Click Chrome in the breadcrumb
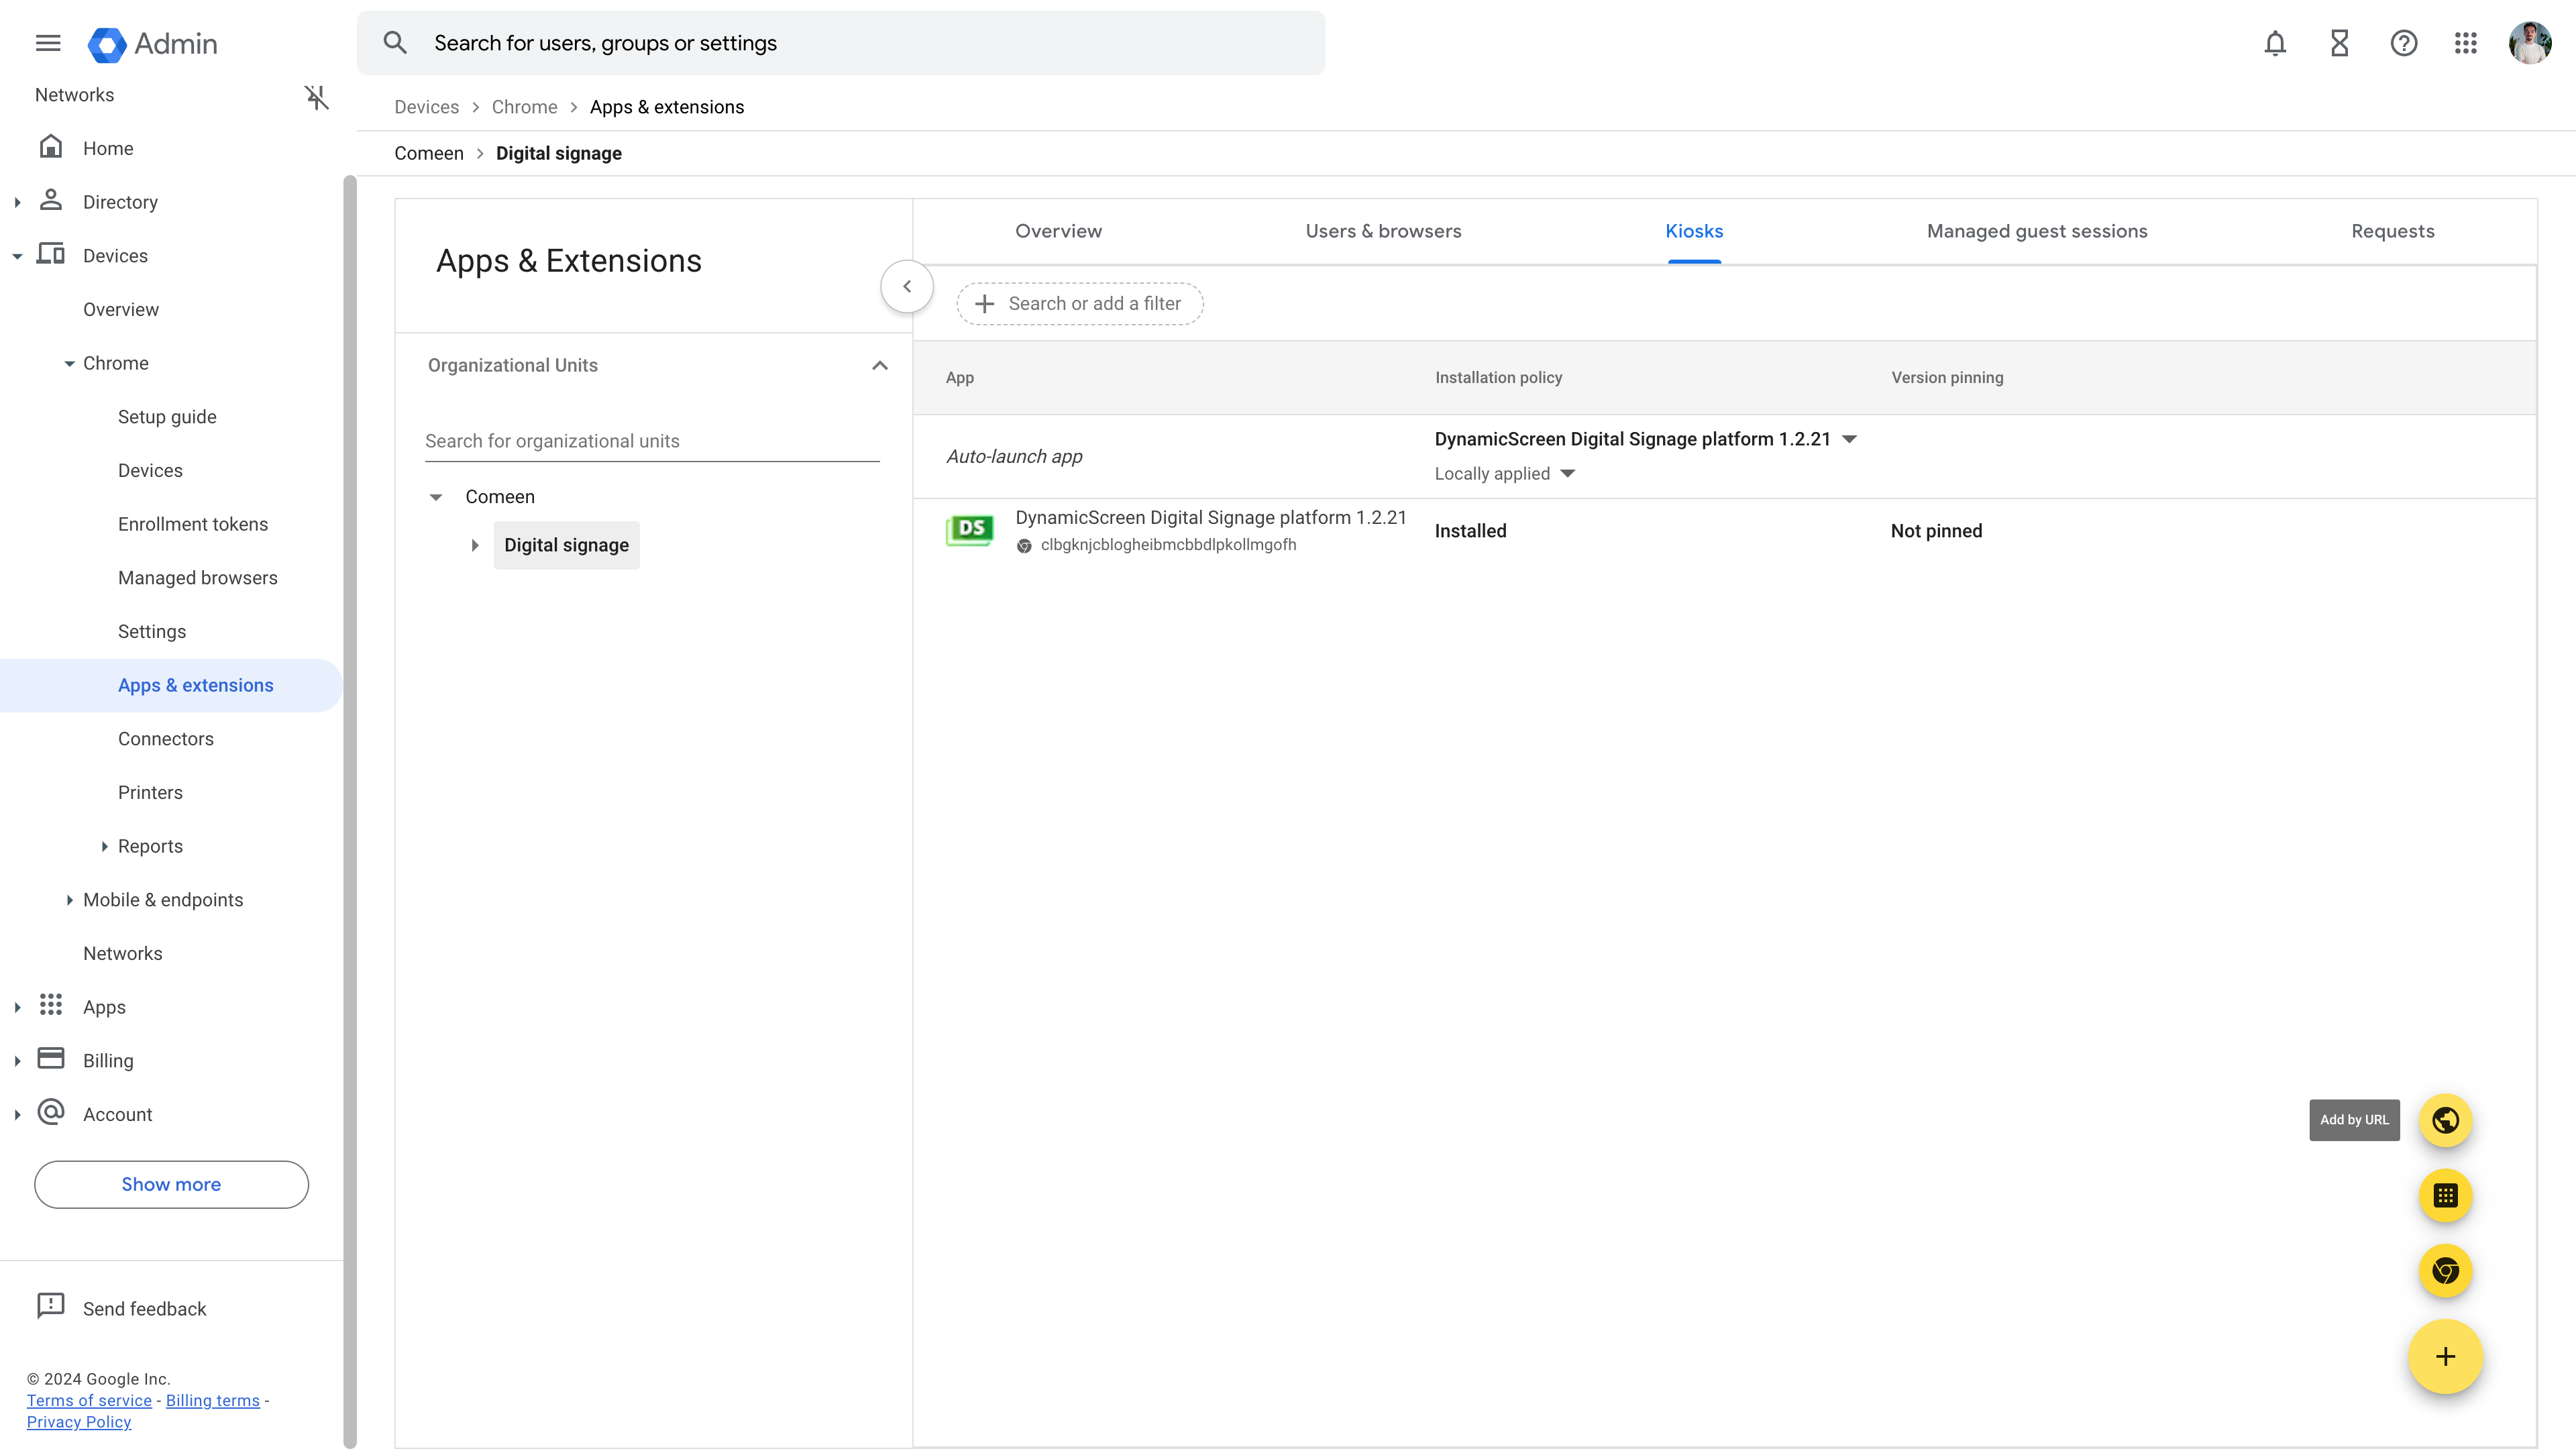Viewport: 2576px width, 1449px height. pyautogui.click(x=524, y=107)
